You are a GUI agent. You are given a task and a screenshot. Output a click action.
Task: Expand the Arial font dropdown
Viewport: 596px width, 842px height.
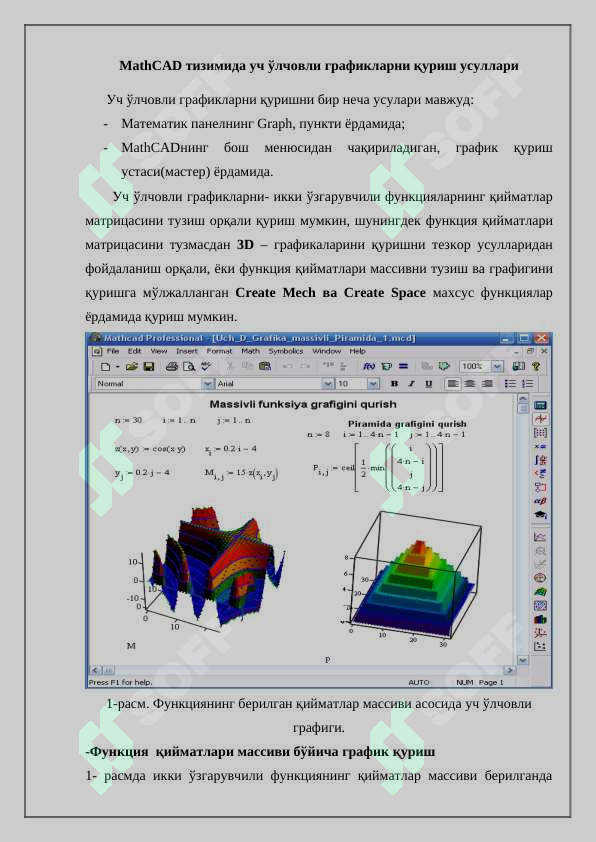coord(328,383)
